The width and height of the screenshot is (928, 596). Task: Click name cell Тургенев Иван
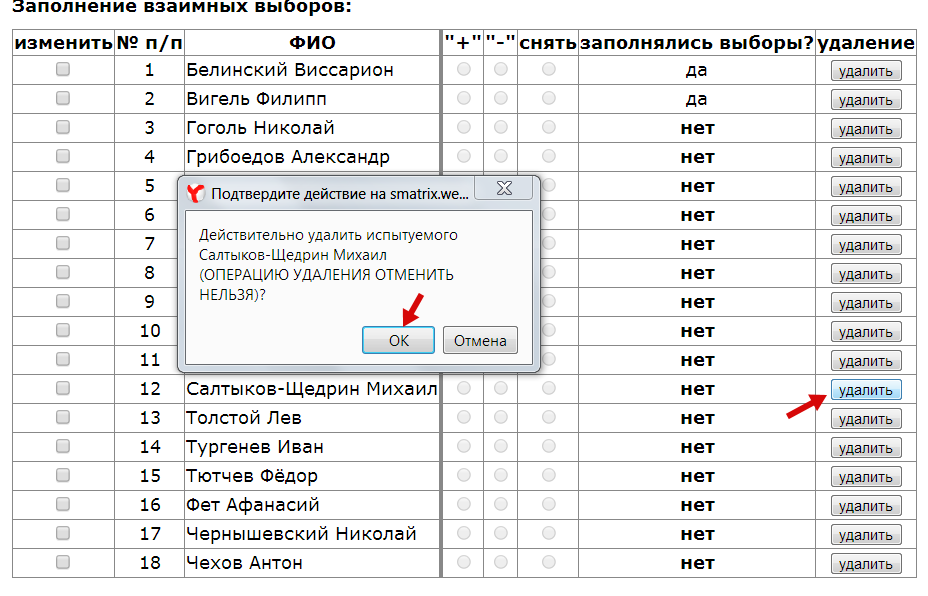point(255,447)
